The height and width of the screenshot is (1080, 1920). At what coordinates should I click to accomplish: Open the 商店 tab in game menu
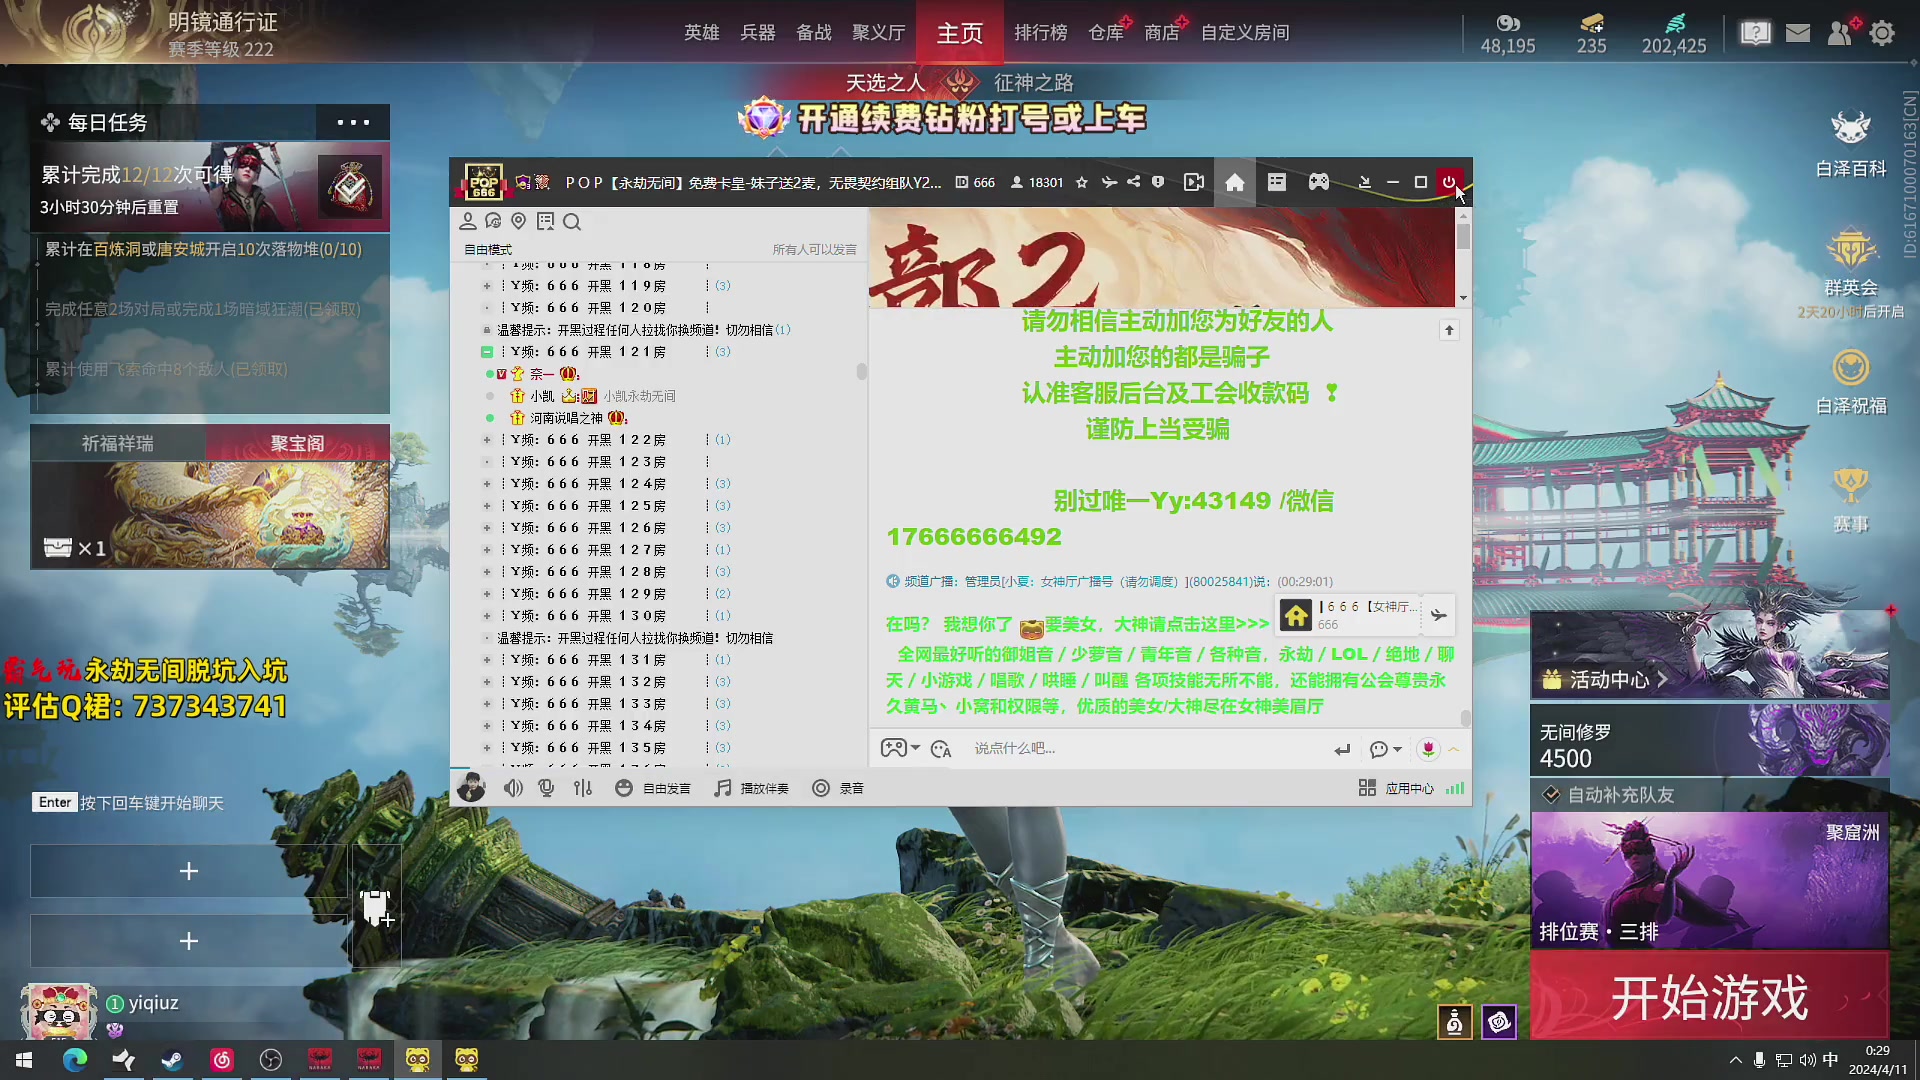point(1162,32)
